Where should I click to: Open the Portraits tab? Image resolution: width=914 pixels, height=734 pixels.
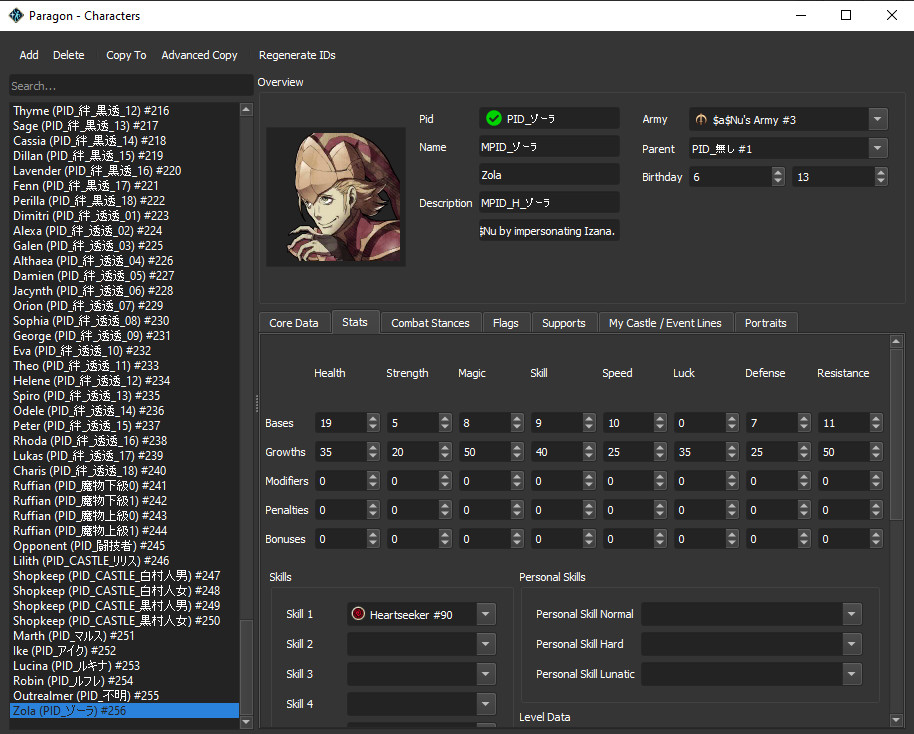coord(765,323)
